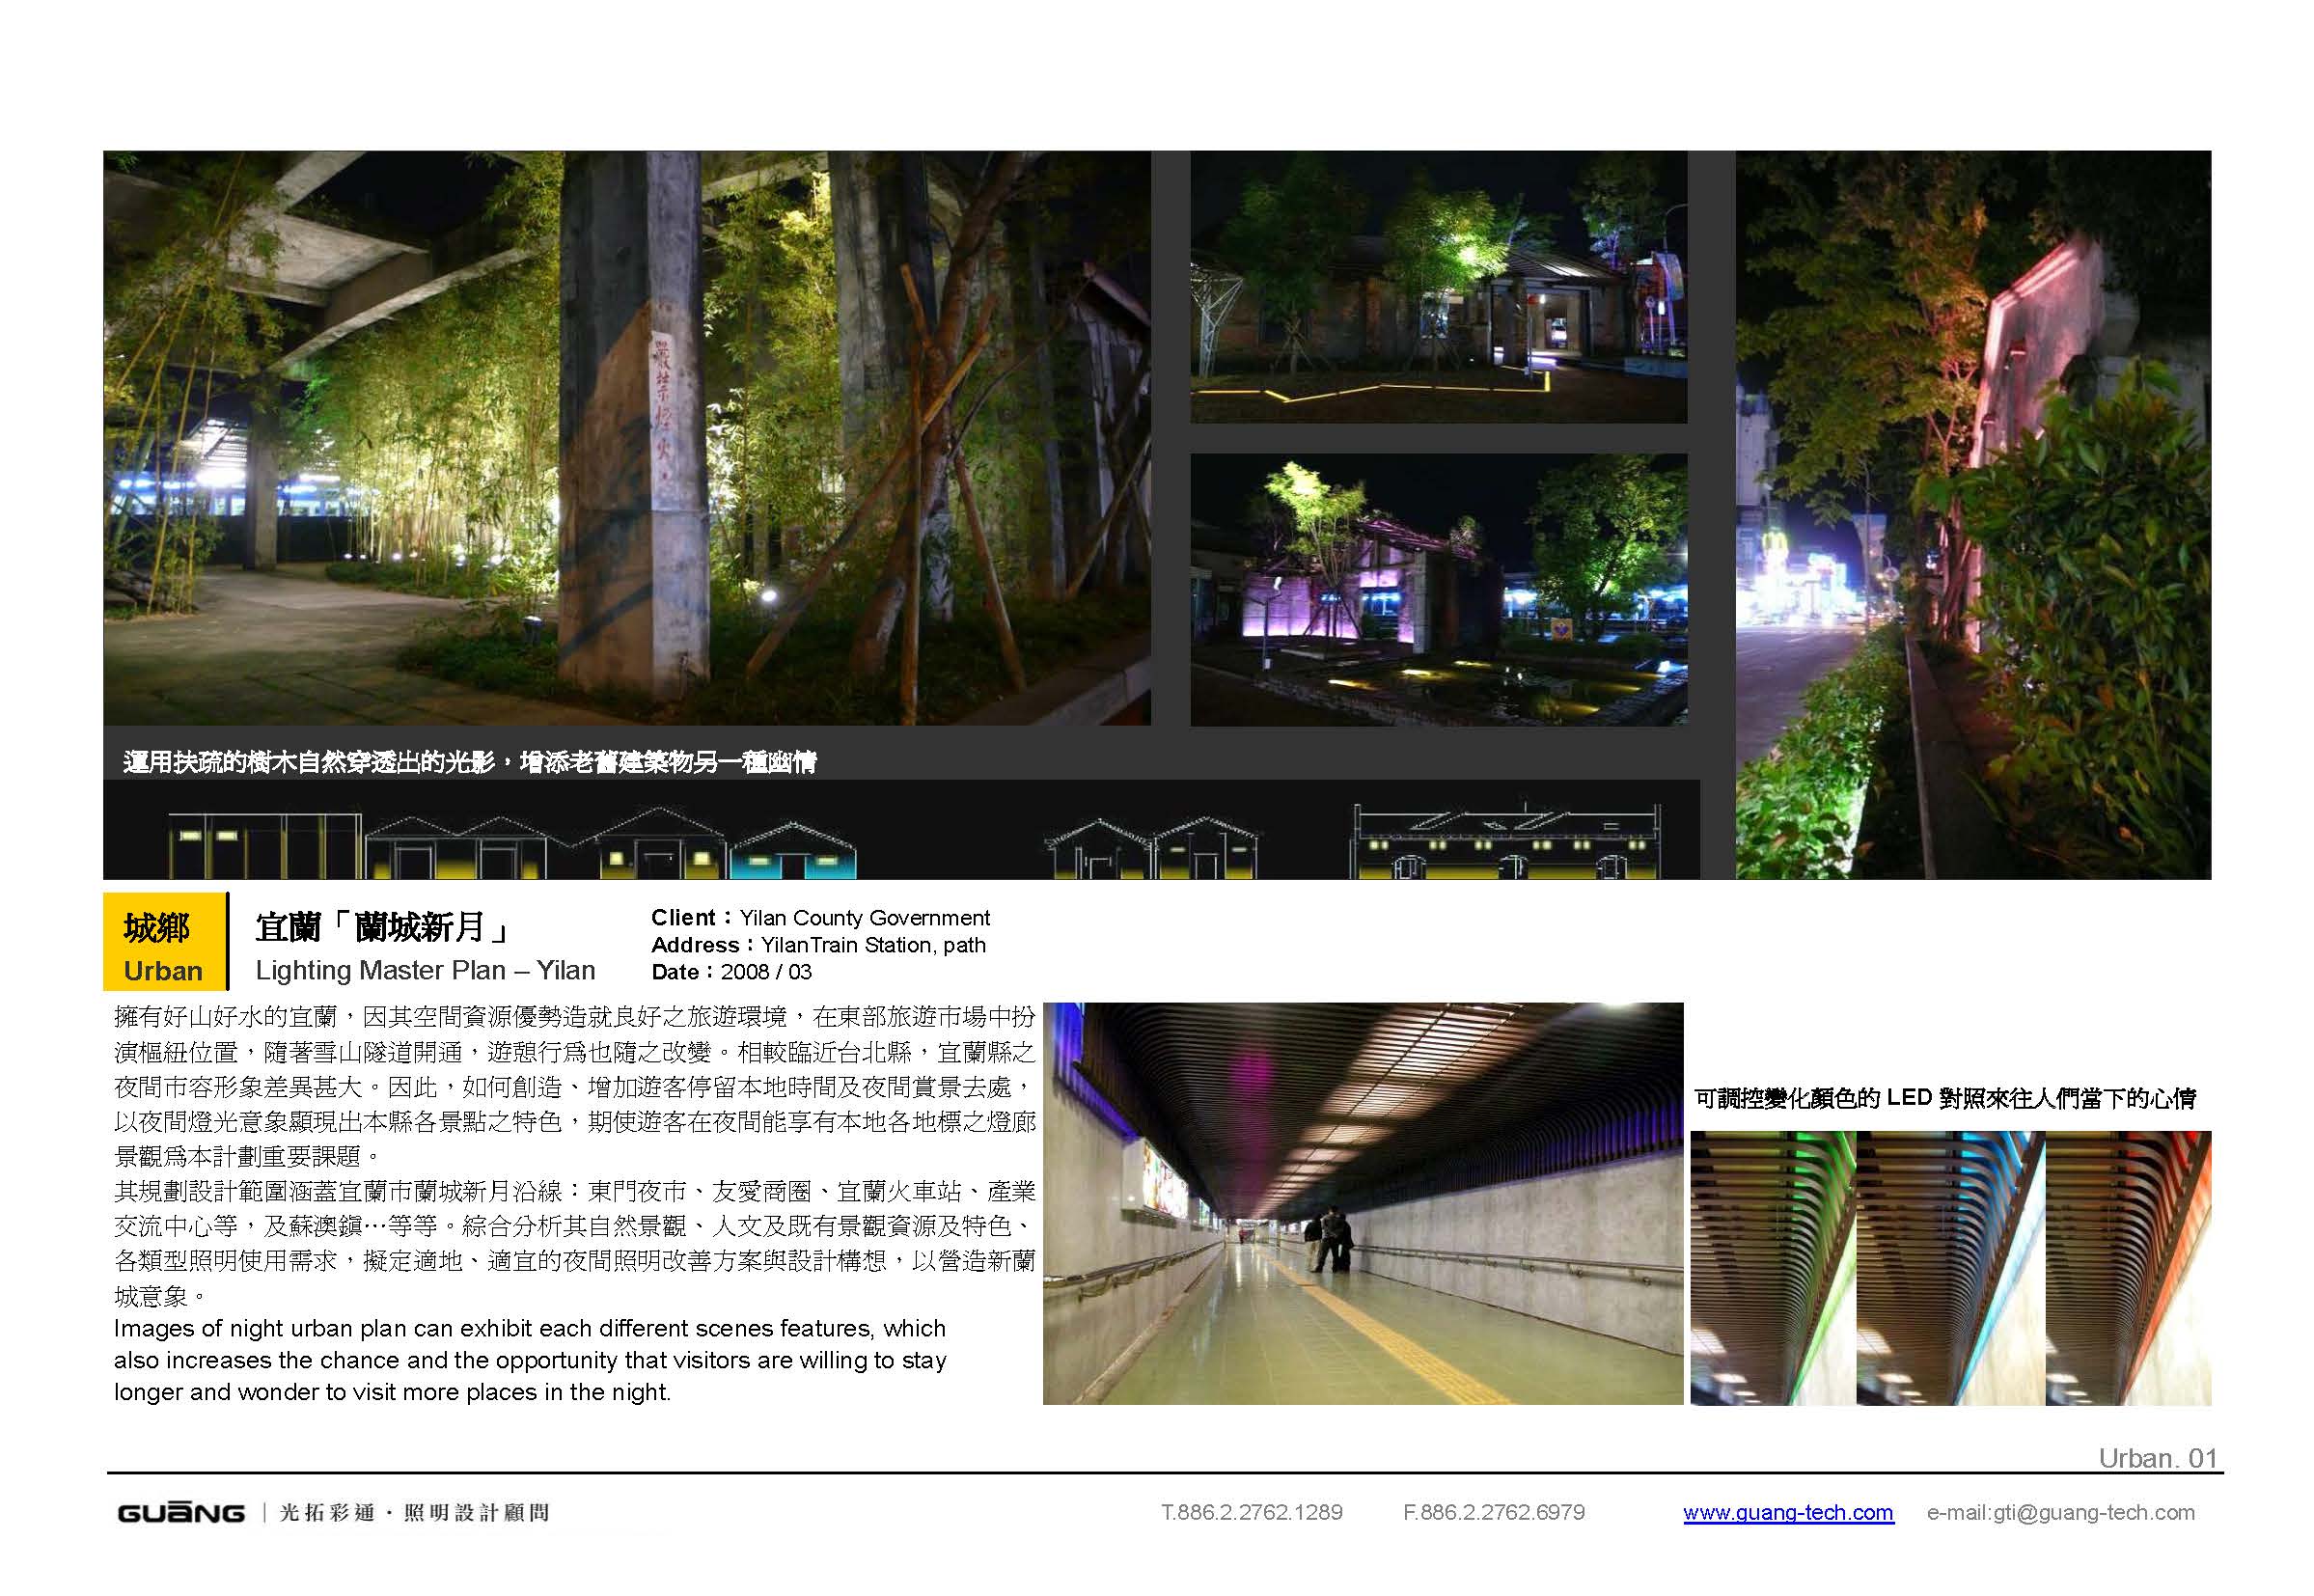Click the GUANG logo in the footer
This screenshot has width=2314, height=1596.
(x=181, y=1513)
